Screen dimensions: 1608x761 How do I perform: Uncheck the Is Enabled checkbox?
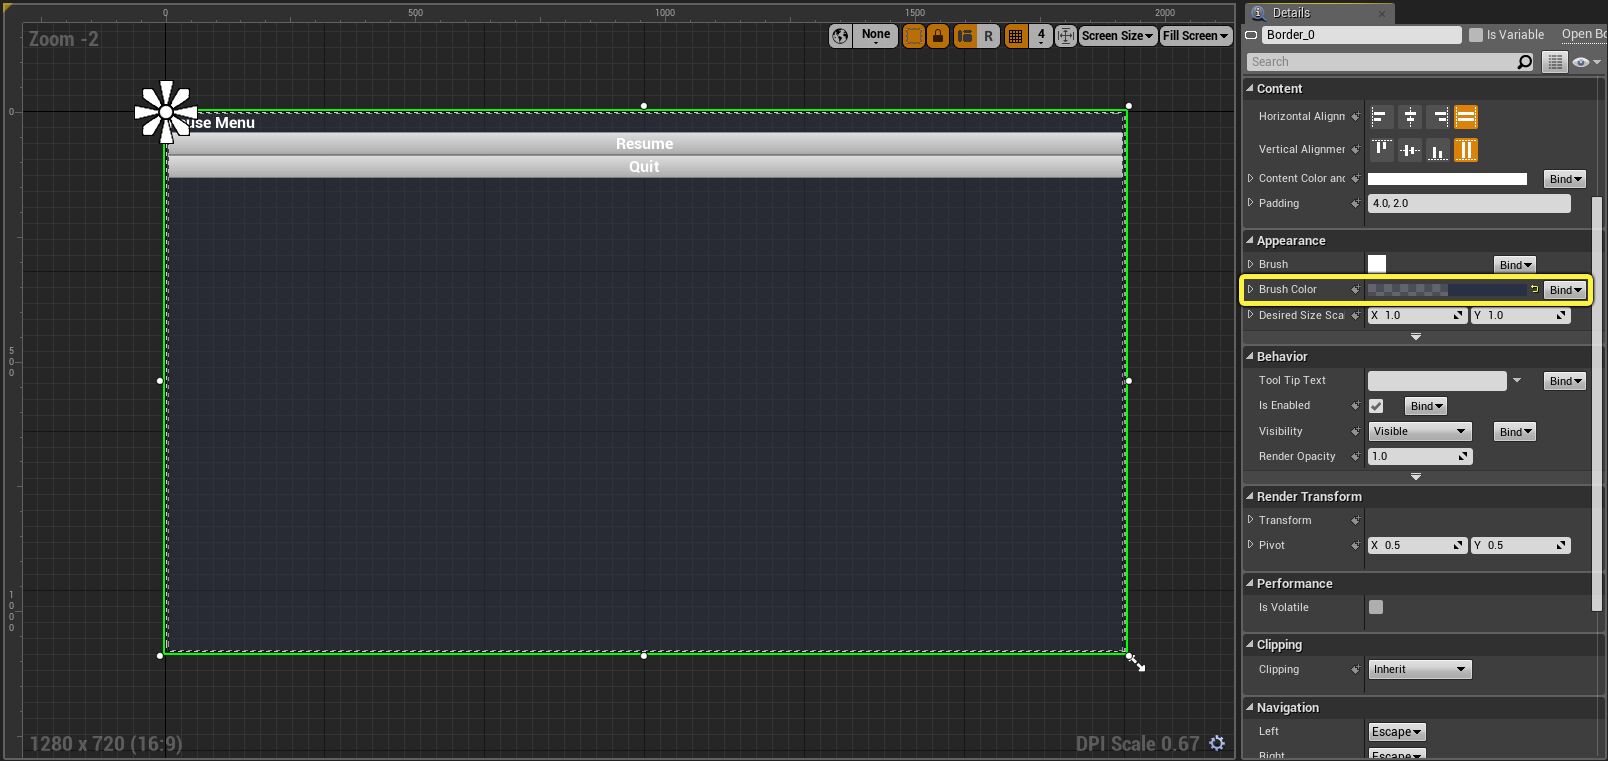pos(1376,406)
